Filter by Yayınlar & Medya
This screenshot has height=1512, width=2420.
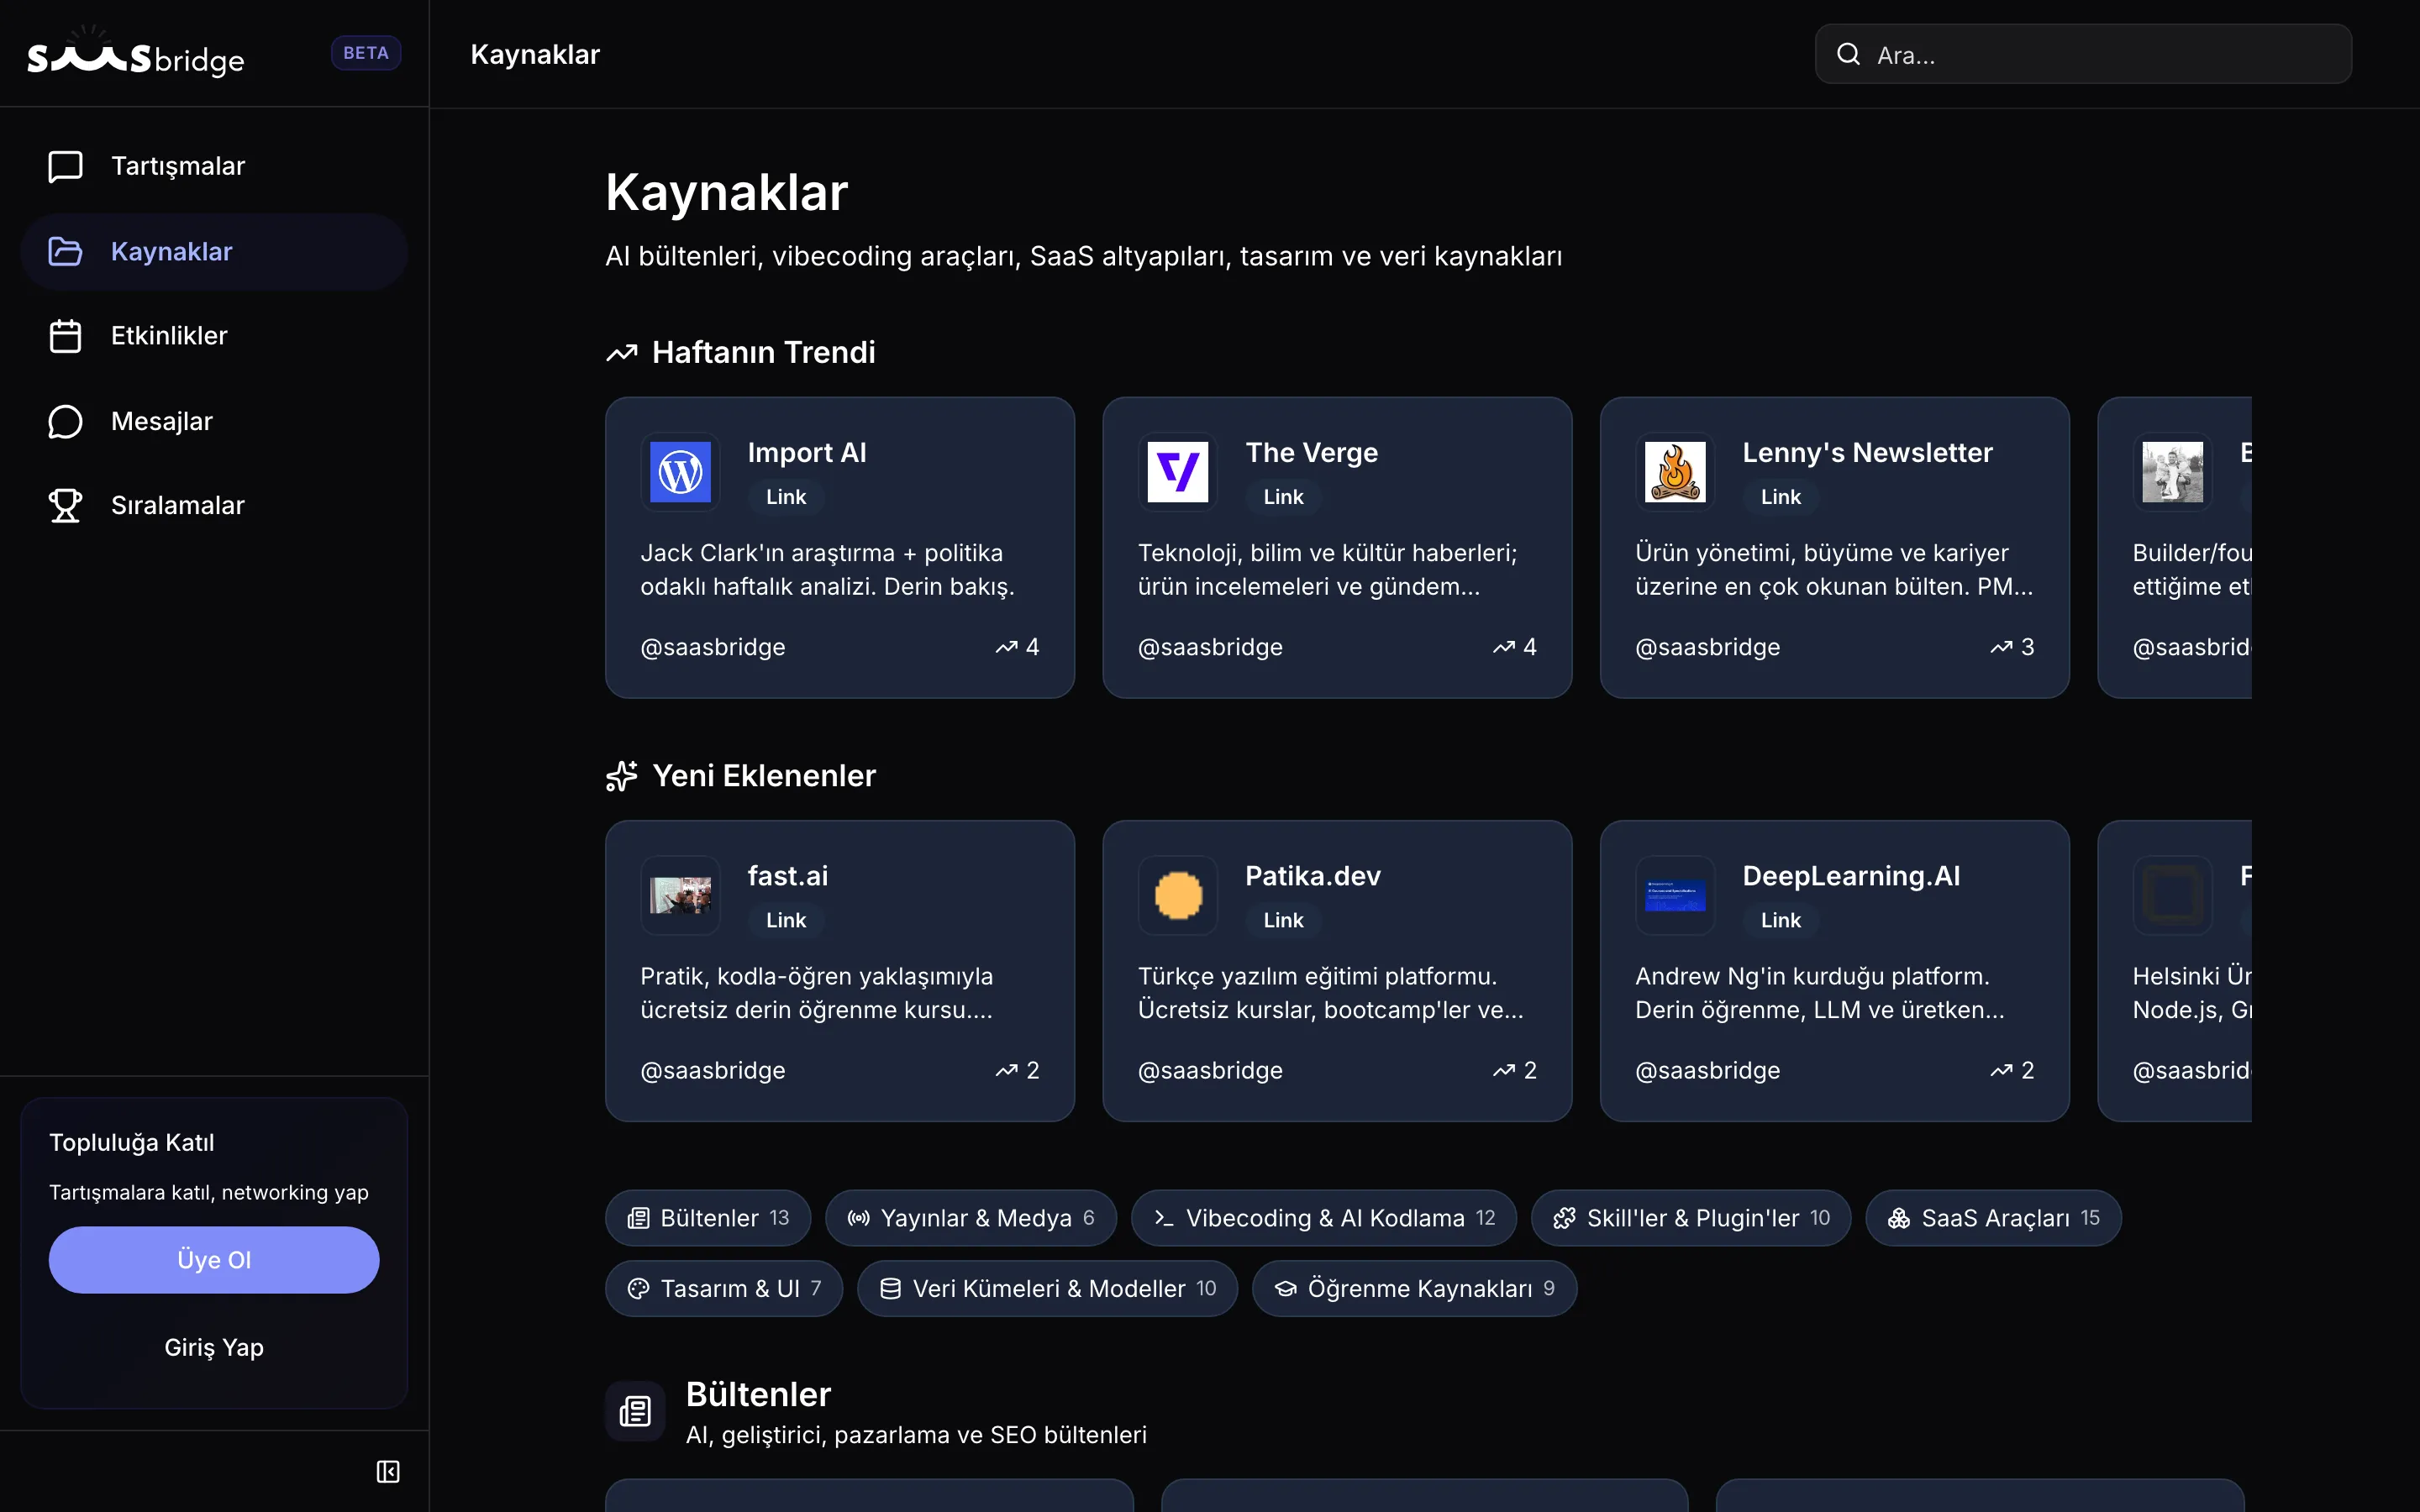pos(971,1218)
